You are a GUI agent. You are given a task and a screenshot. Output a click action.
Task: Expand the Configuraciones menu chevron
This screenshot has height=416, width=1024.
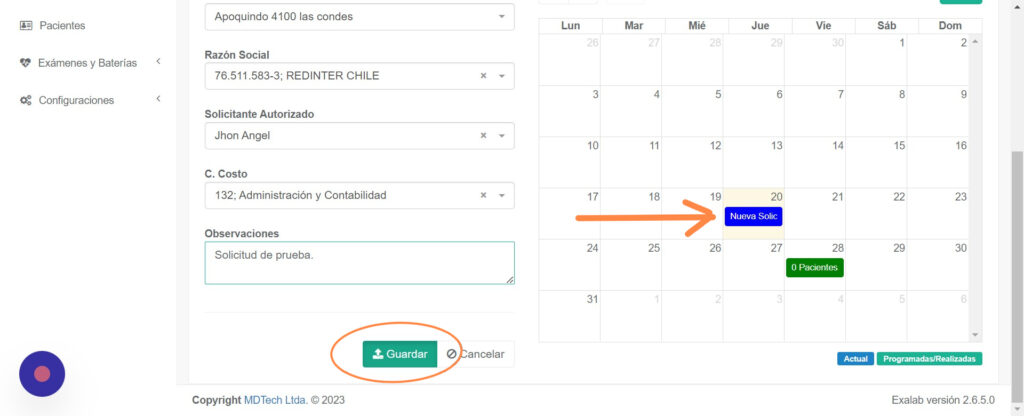coord(158,99)
